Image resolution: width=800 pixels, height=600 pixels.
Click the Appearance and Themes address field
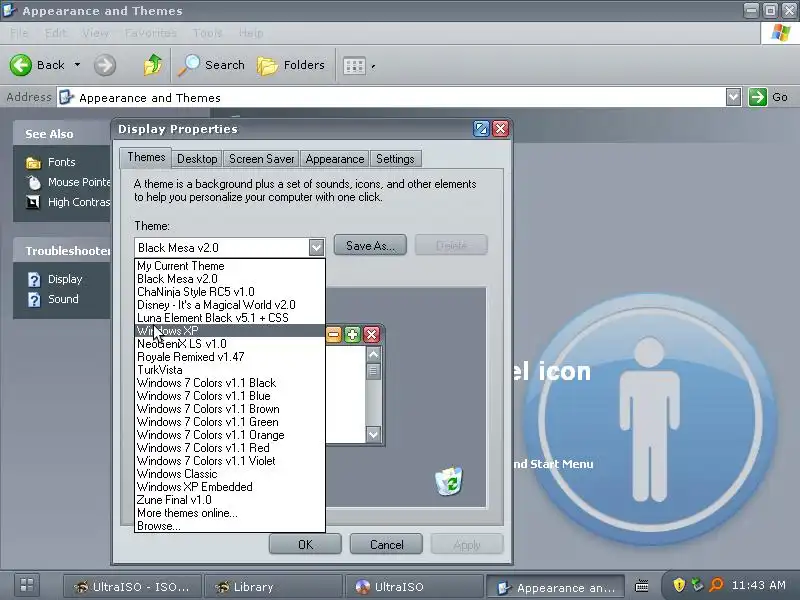392,97
